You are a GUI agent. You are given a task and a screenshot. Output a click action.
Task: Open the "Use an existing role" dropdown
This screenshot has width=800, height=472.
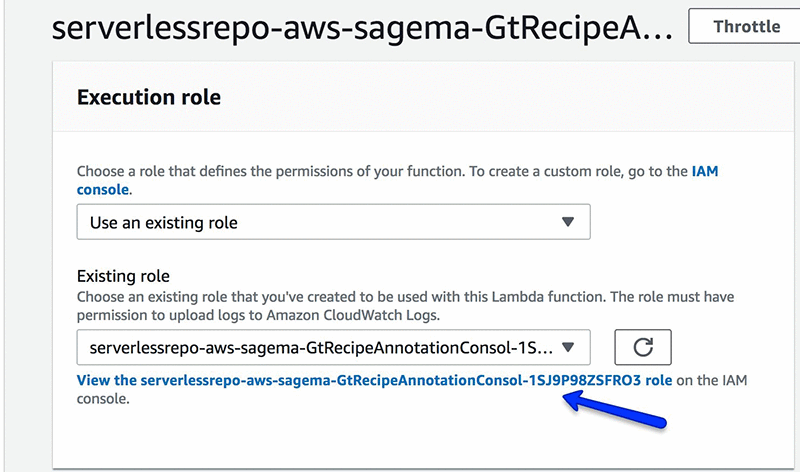pos(333,222)
